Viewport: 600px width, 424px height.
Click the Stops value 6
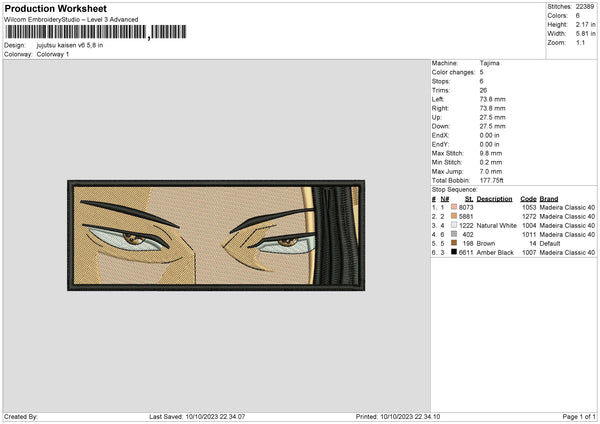[481, 81]
